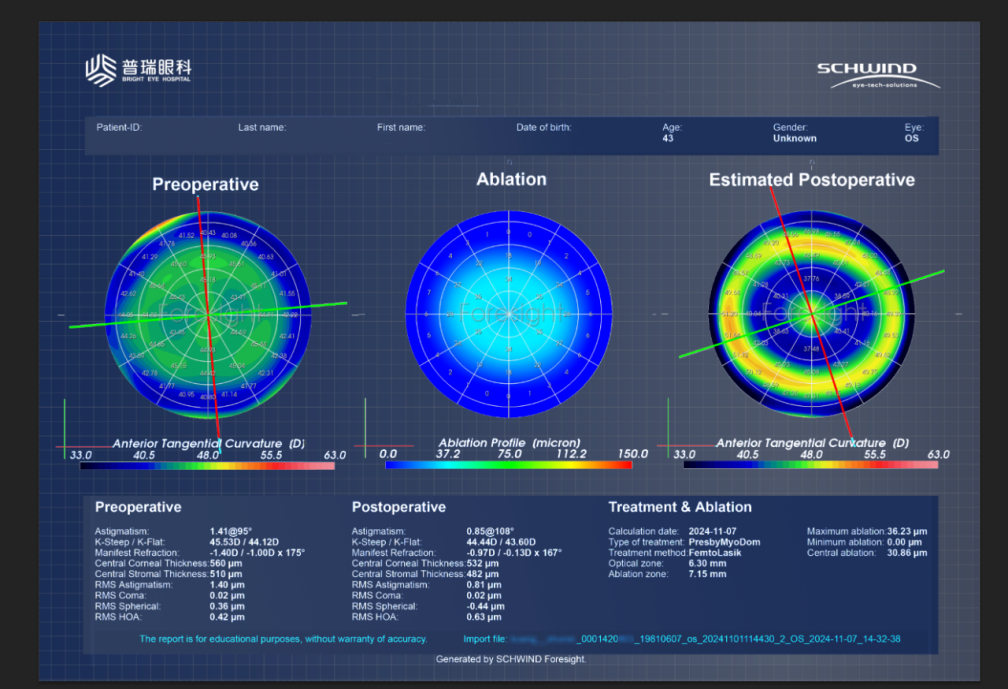1008x689 pixels.
Task: Click the '112.2' value on ablation scale
Action: point(571,454)
